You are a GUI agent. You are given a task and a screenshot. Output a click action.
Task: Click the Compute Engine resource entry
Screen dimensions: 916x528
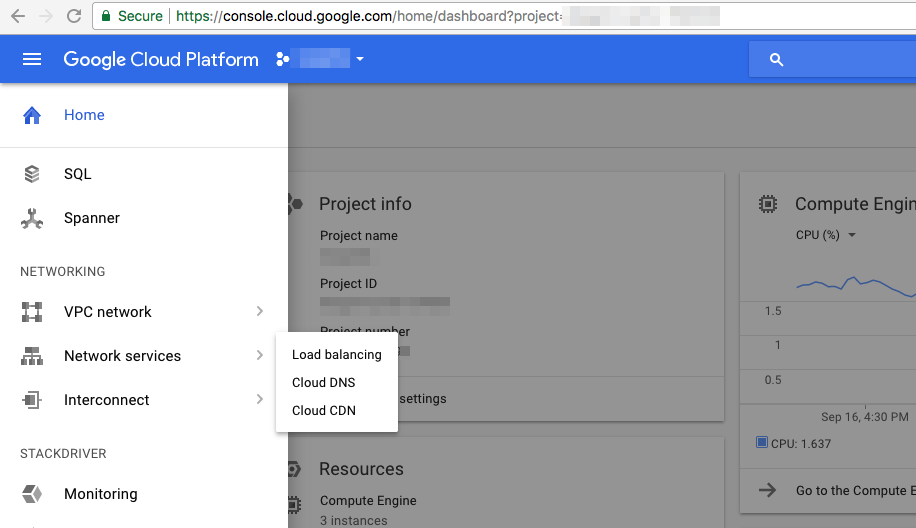[368, 501]
